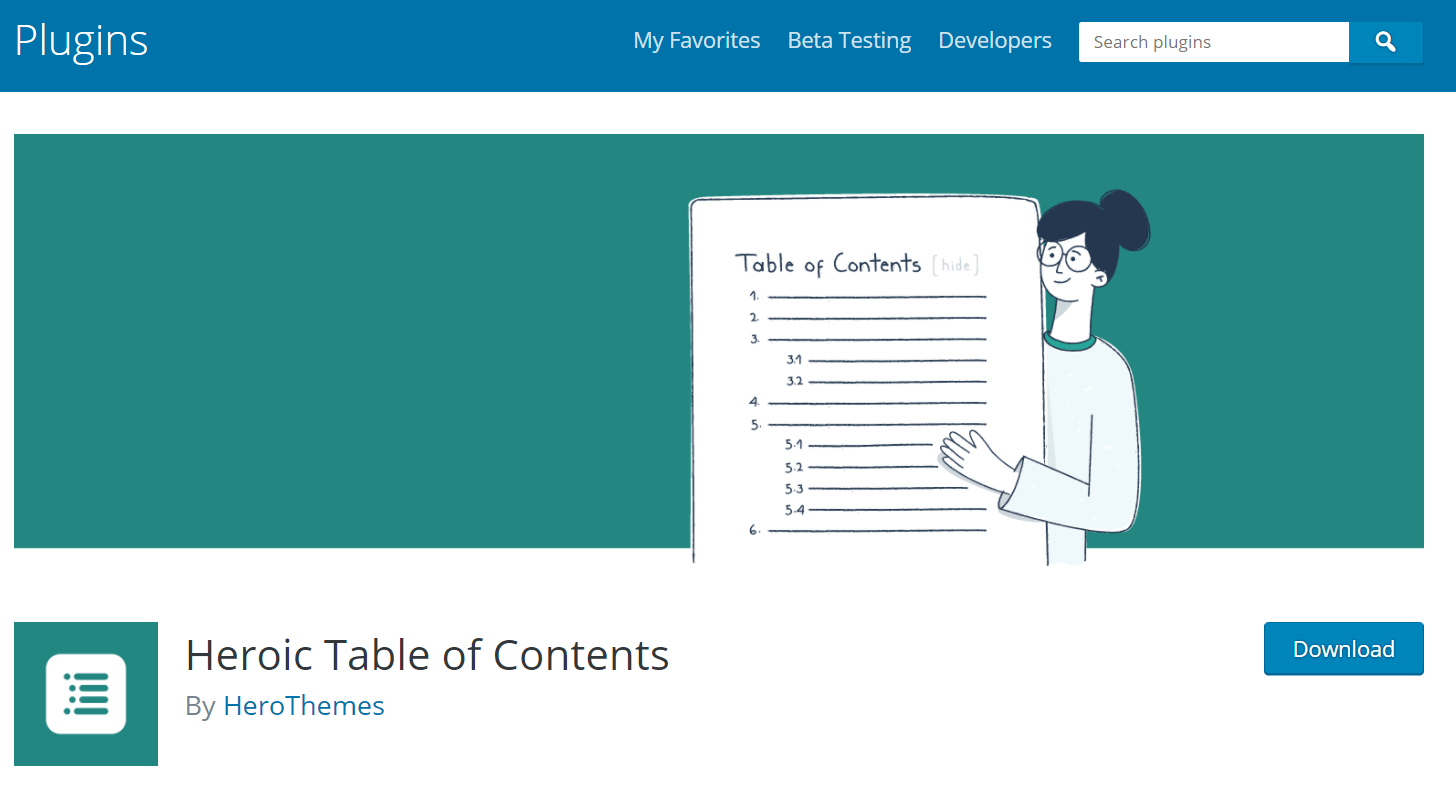Click the Plugins header title

[81, 41]
